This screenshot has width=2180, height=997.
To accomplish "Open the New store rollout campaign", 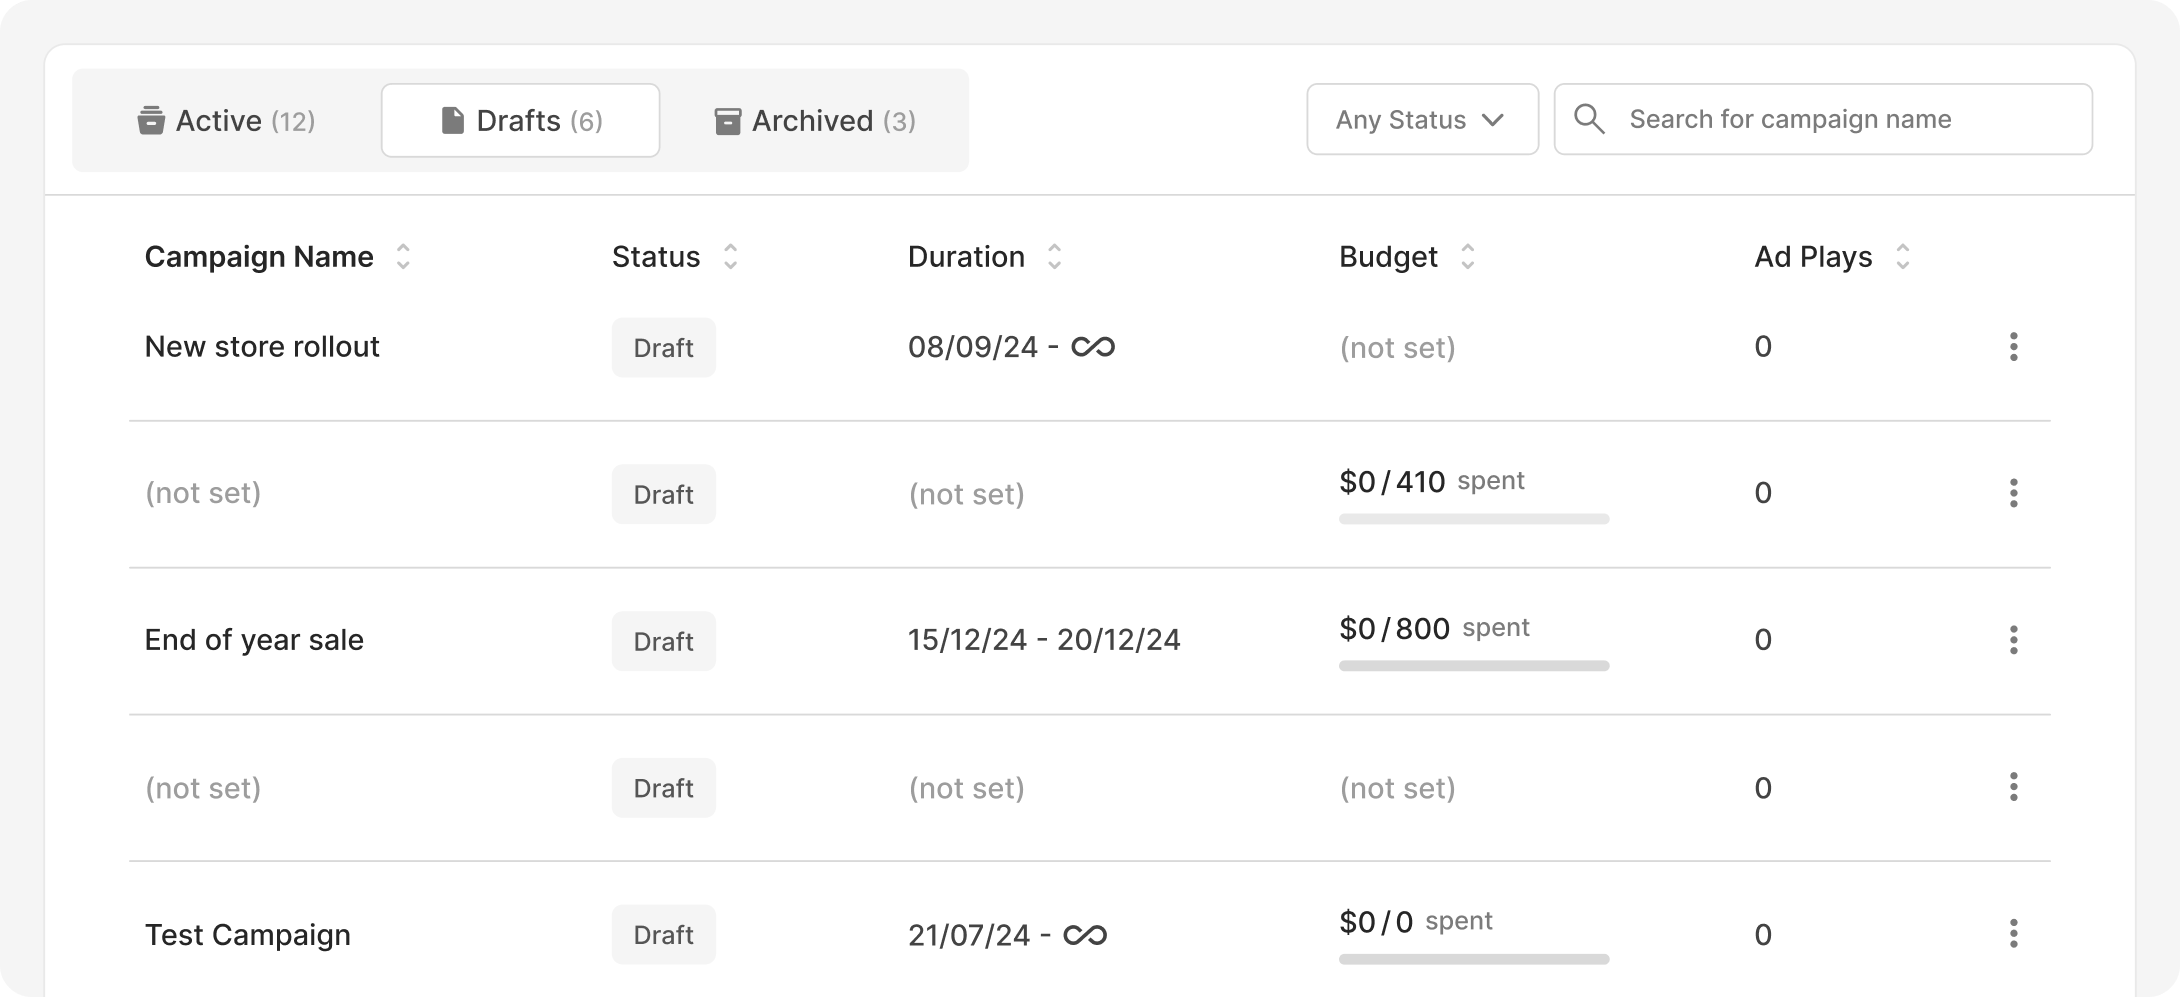I will point(262,347).
